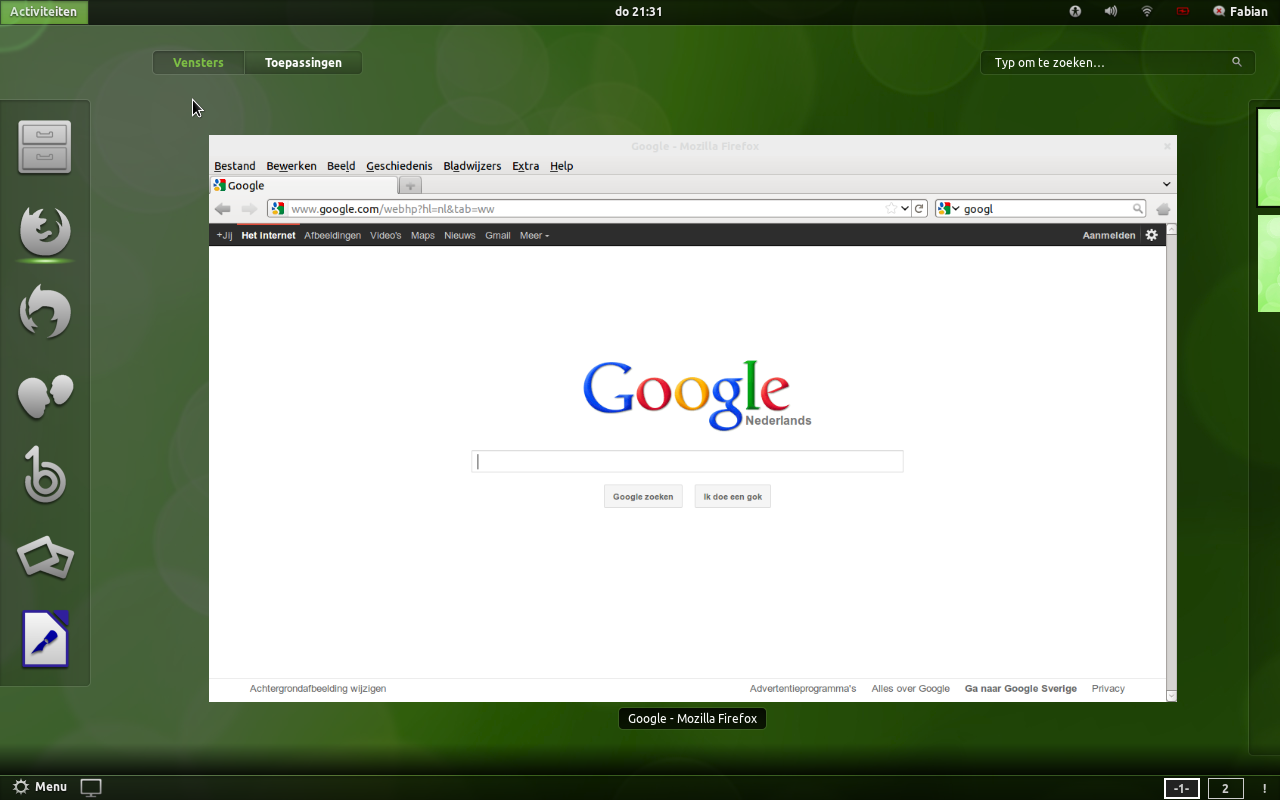Click Ik doe een gok button
The image size is (1280, 800).
(733, 496)
